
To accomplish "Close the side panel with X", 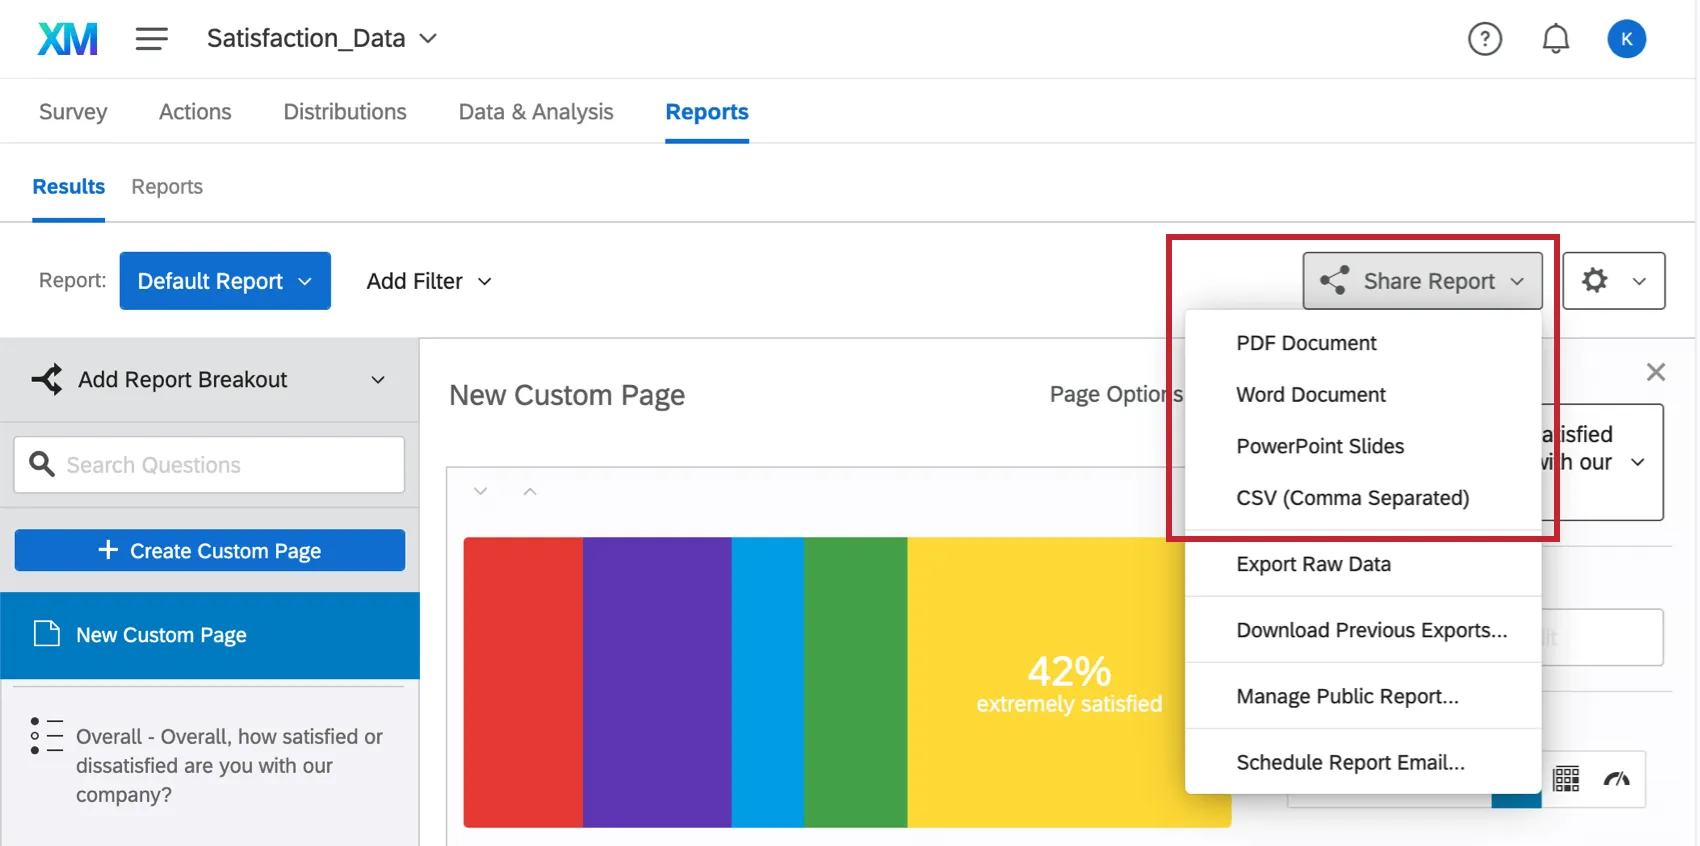I will point(1656,372).
